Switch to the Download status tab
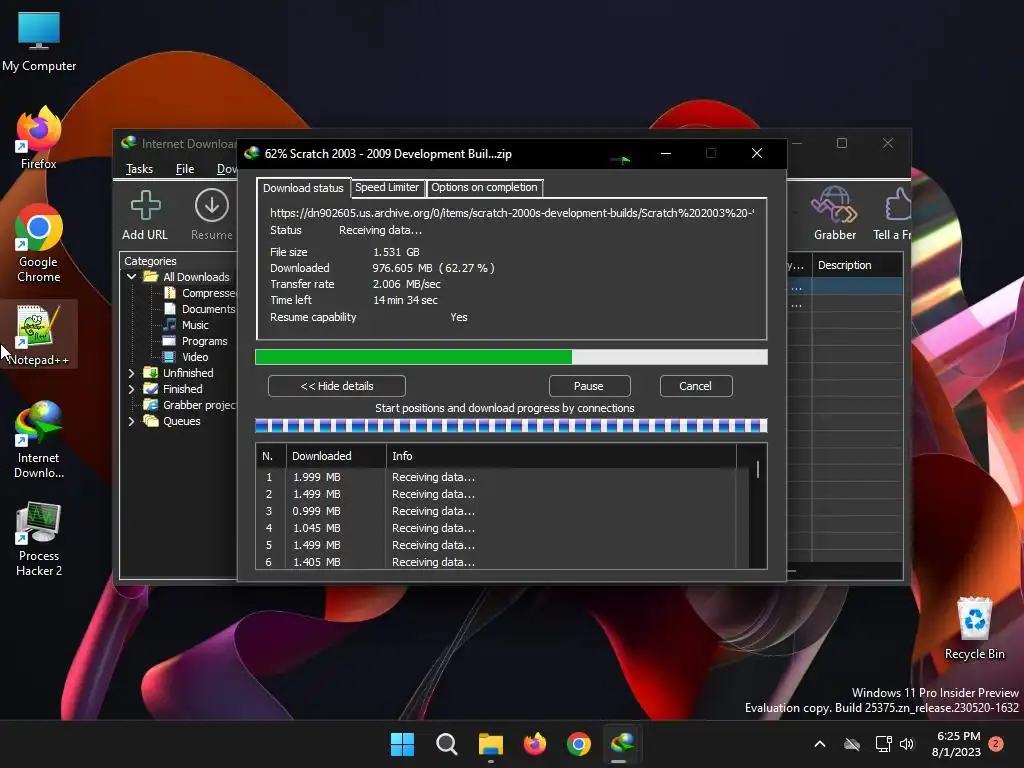Screen dimensions: 1024x768 click(303, 188)
